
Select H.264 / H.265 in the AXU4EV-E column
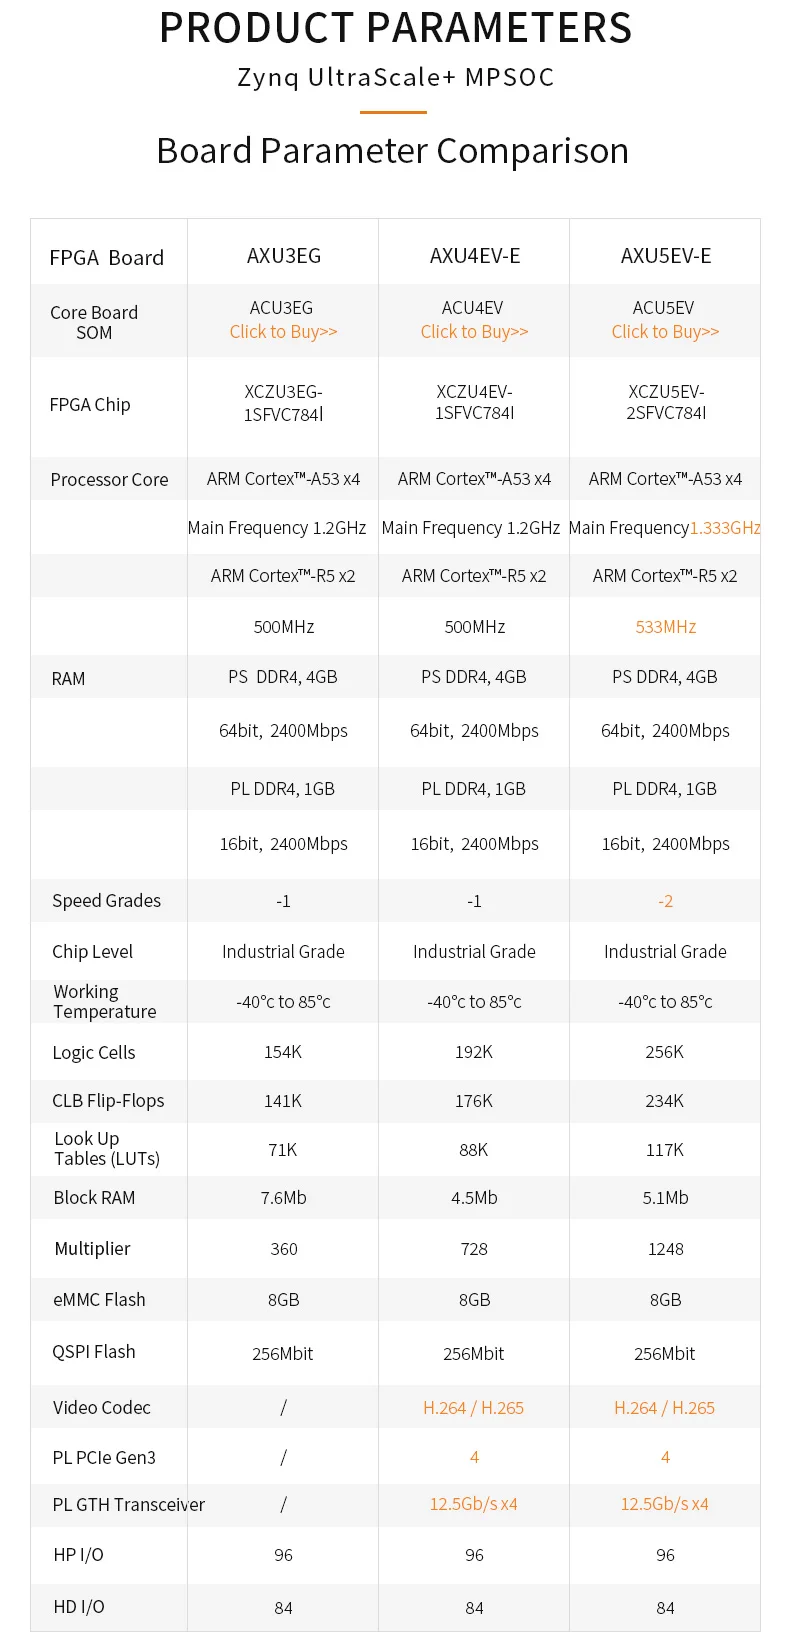click(x=474, y=1408)
